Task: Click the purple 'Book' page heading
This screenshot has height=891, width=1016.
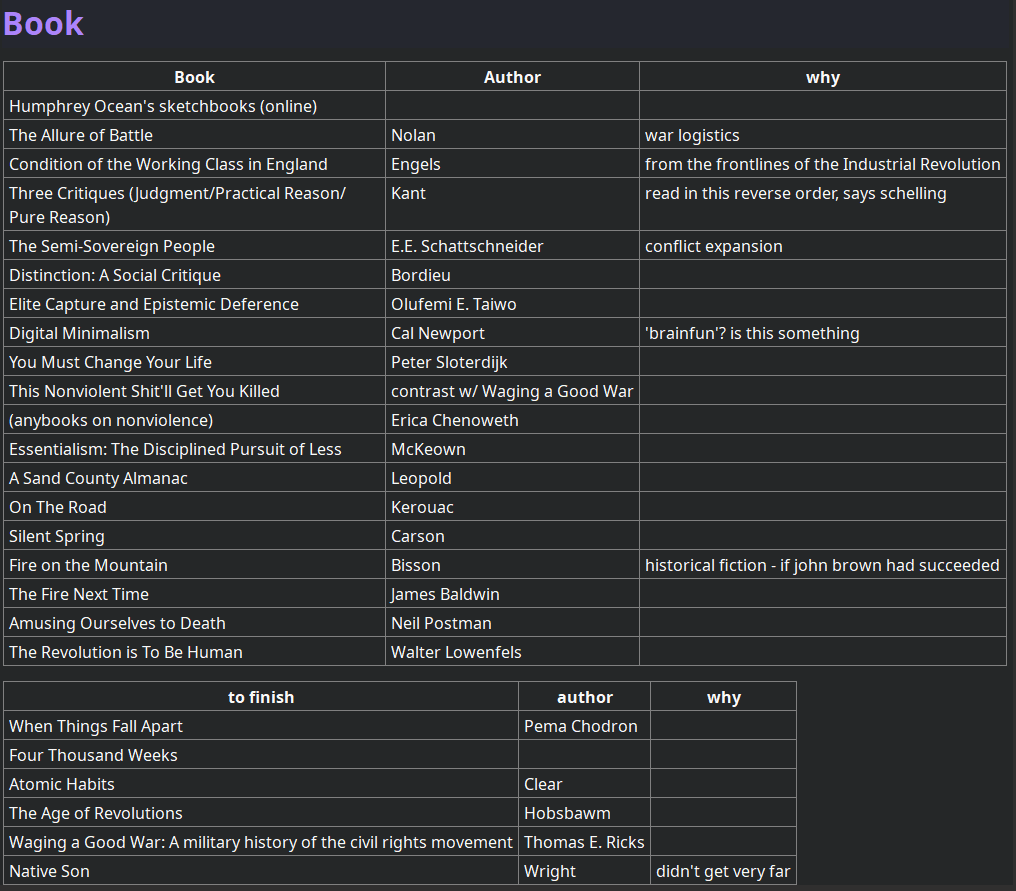Action: point(43,24)
